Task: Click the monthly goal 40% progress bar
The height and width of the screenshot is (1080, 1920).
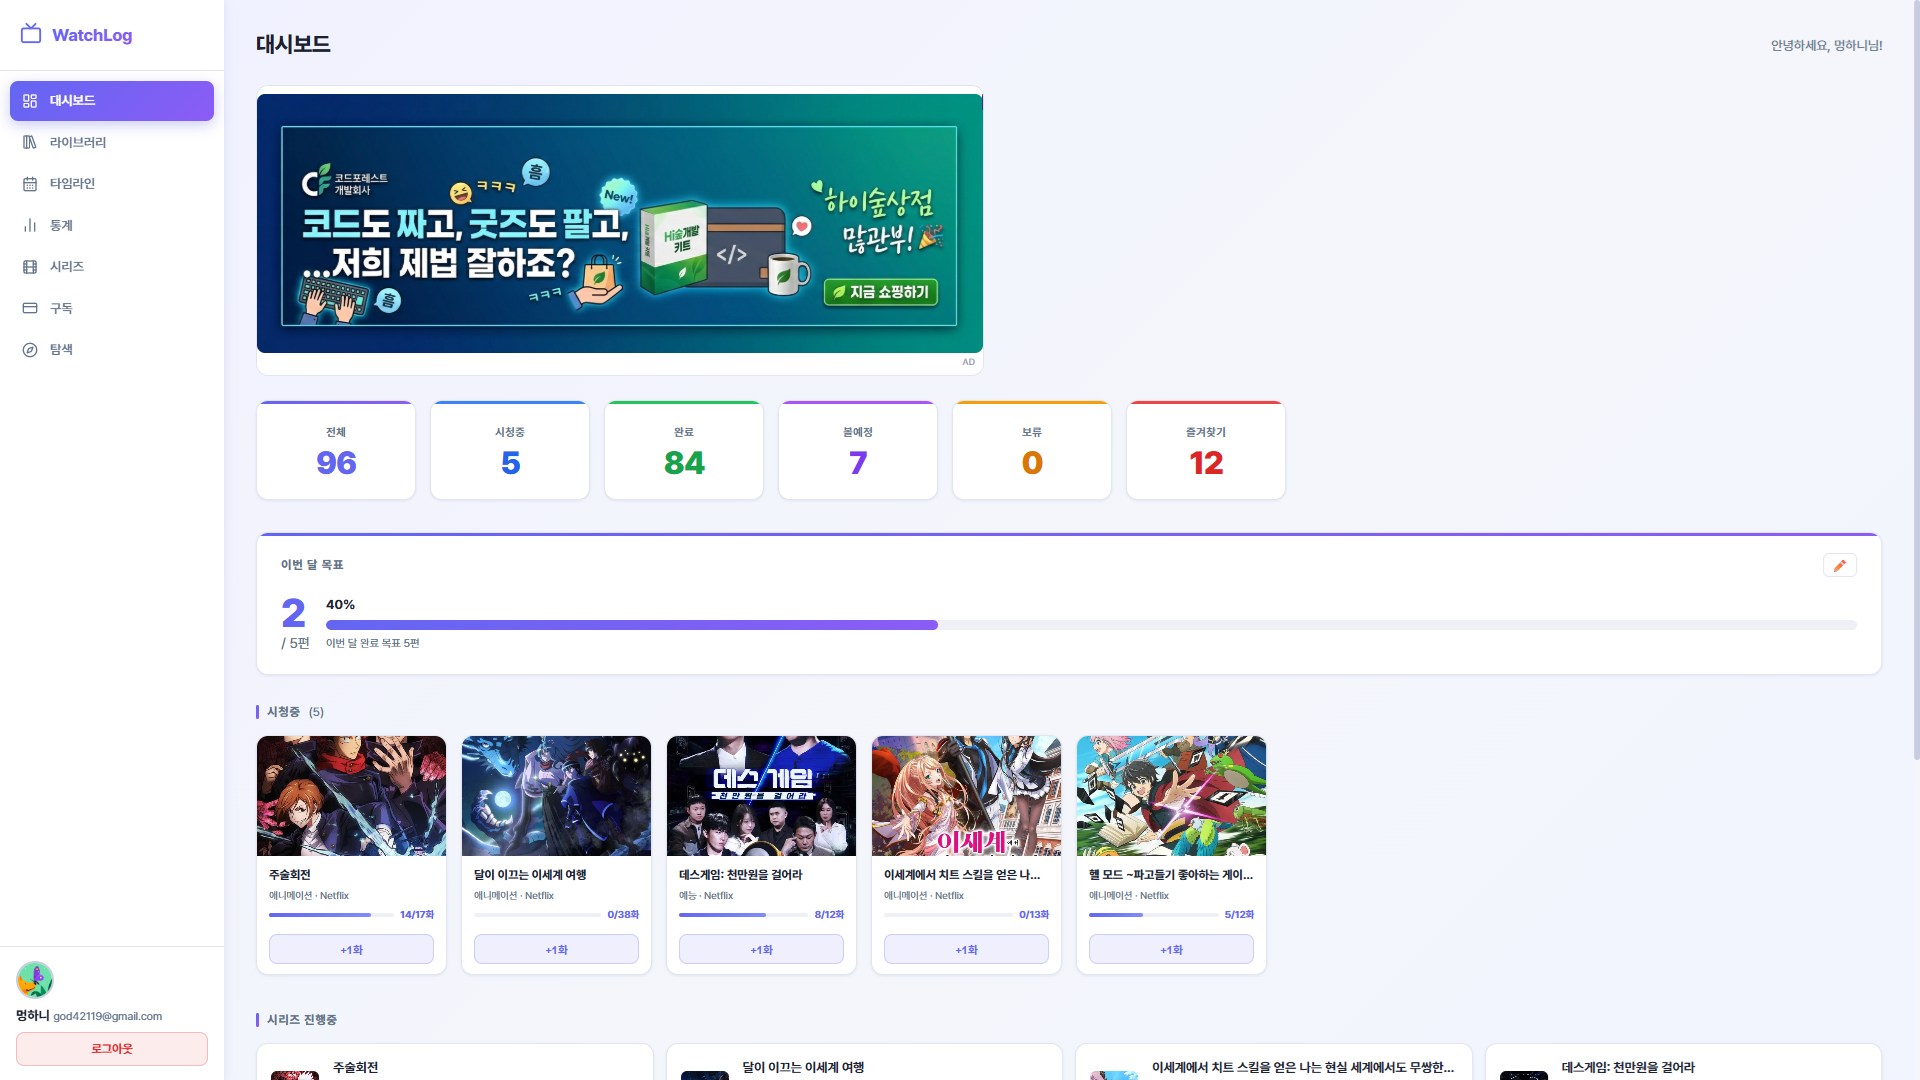Action: (x=1091, y=625)
